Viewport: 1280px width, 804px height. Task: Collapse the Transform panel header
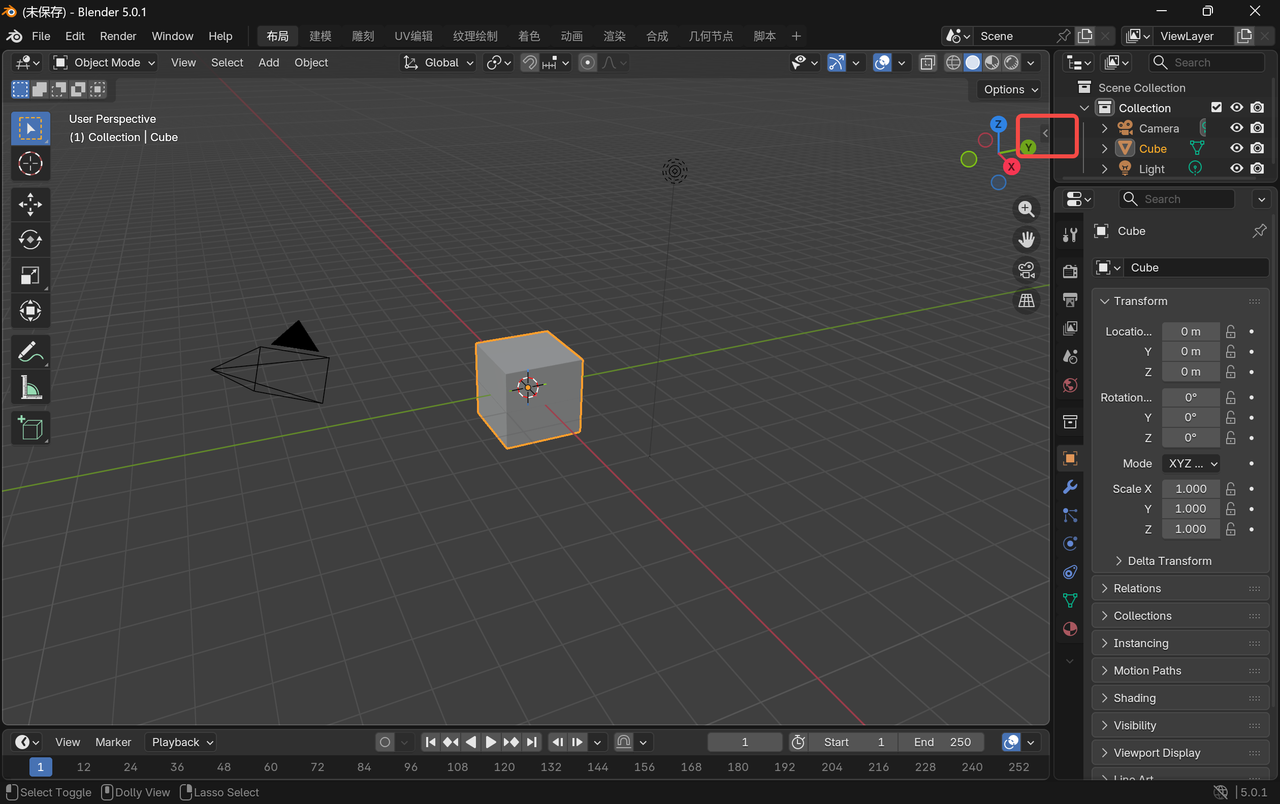1135,300
